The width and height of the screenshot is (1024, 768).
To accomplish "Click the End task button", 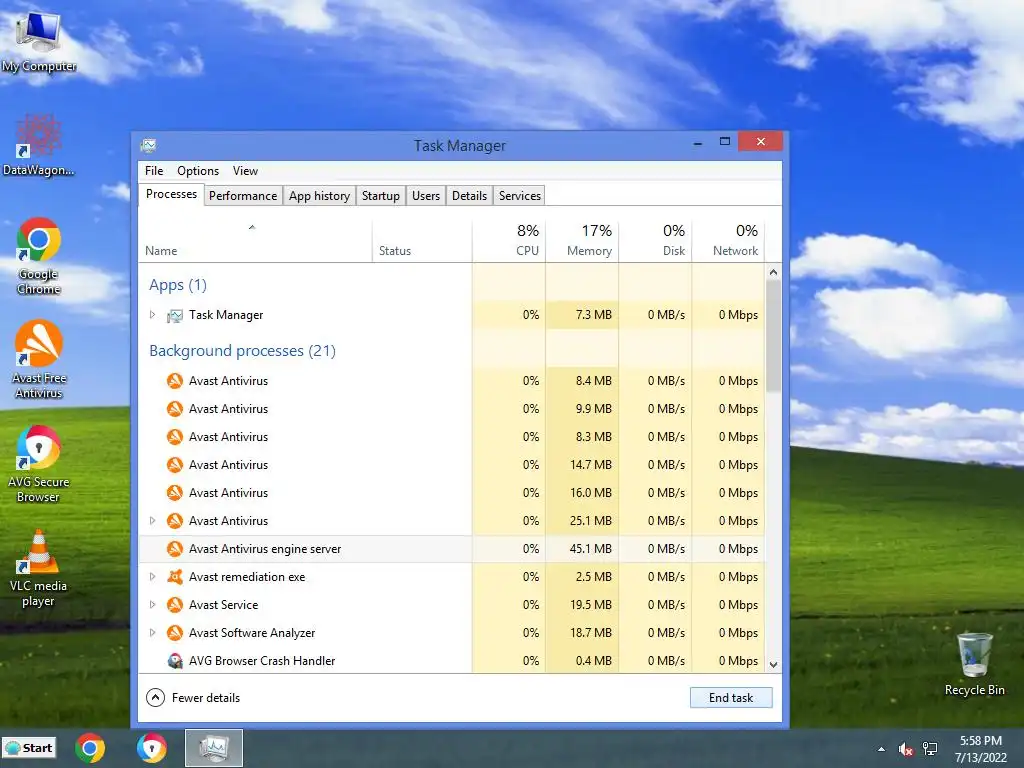I will 731,697.
